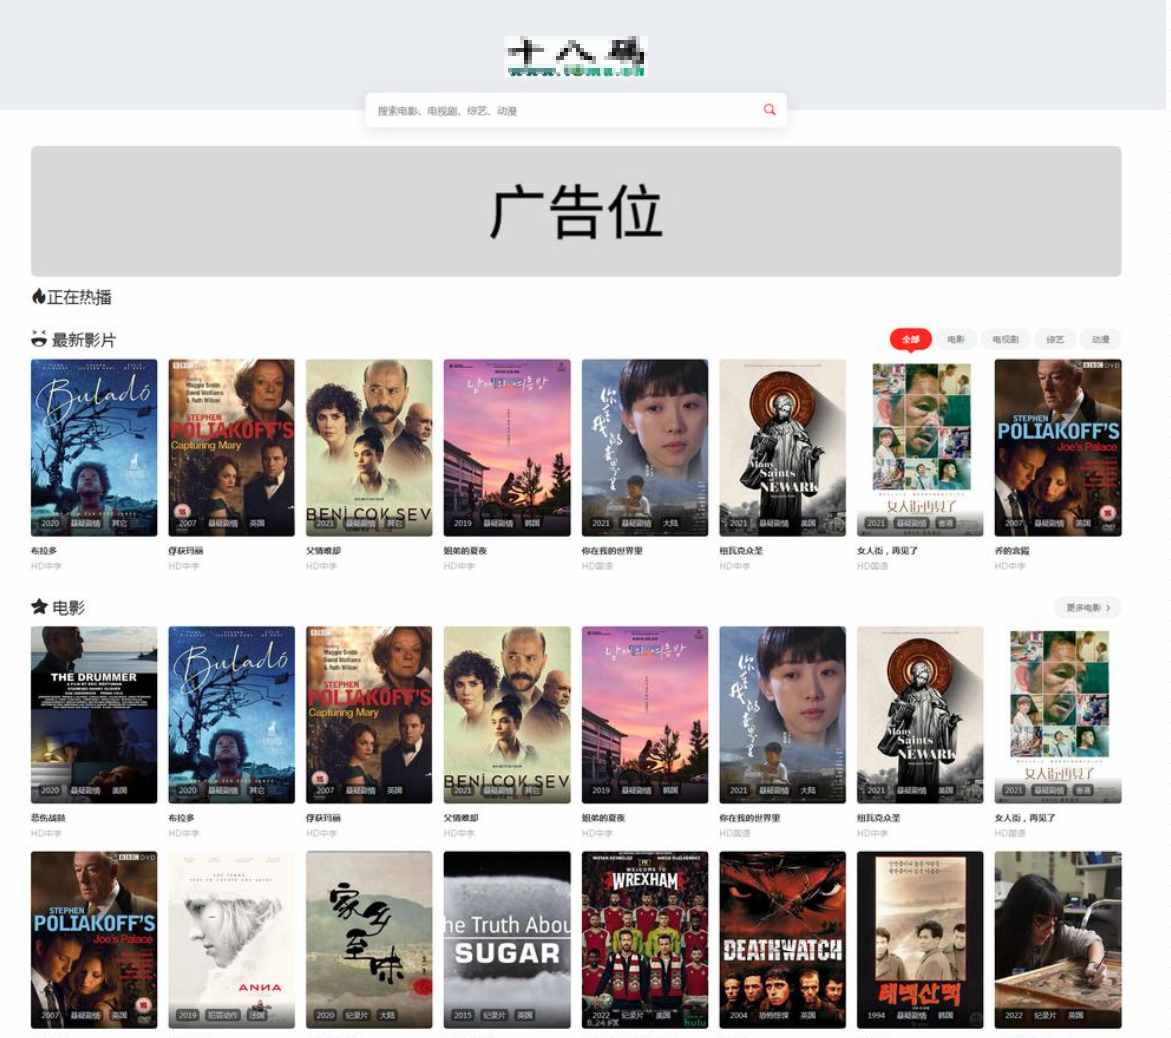Click the red search magnifier icon
Viewport: 1171px width, 1038px height.
point(769,110)
